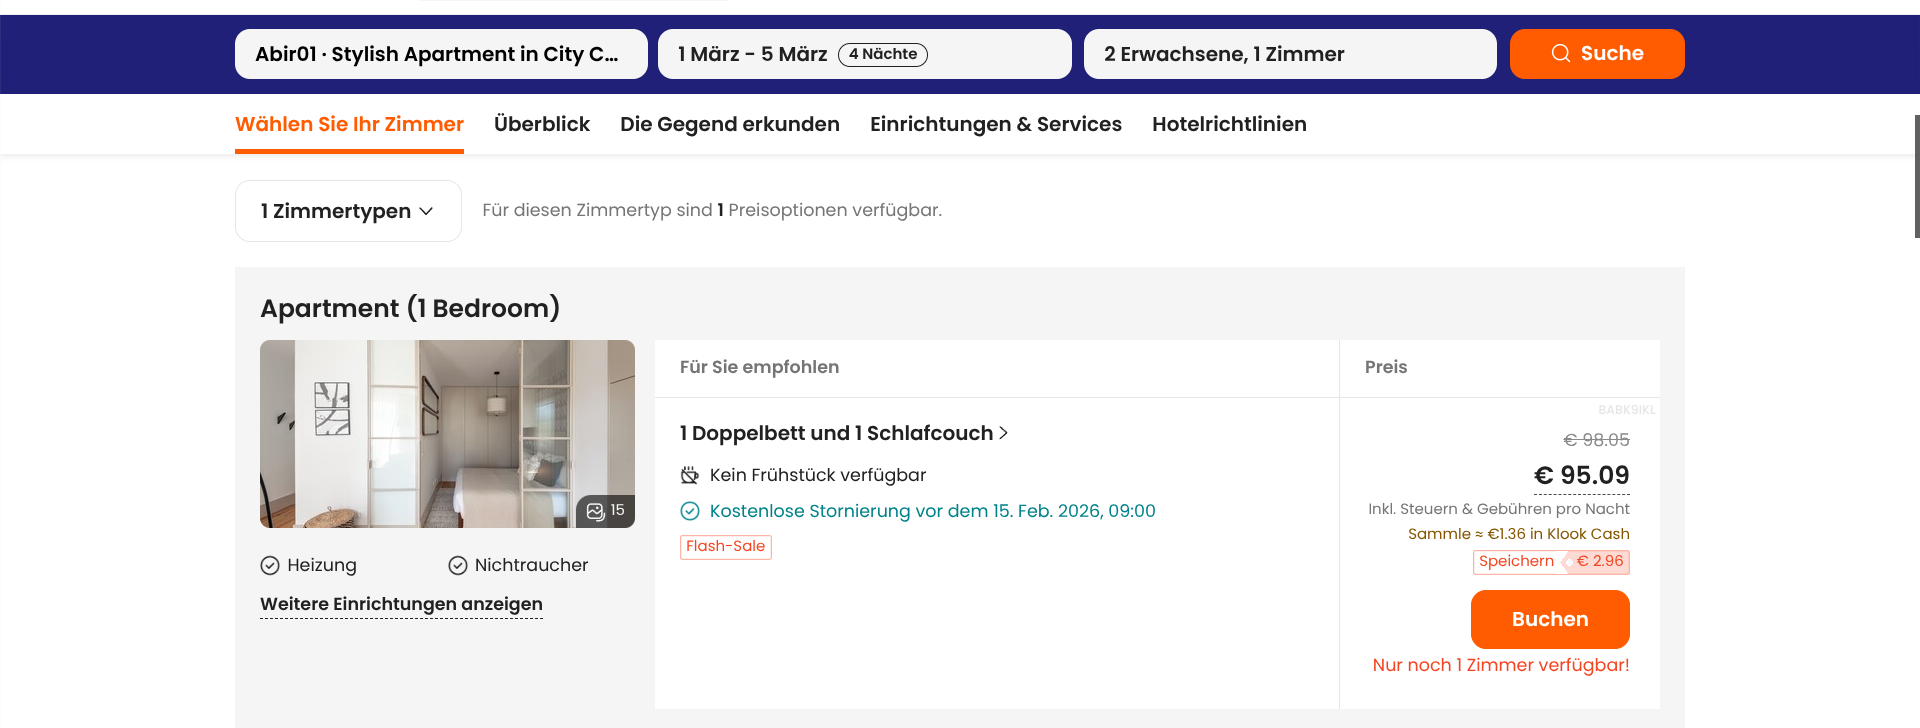Open Einrichtungen & Services tab
1920x728 pixels.
click(995, 124)
